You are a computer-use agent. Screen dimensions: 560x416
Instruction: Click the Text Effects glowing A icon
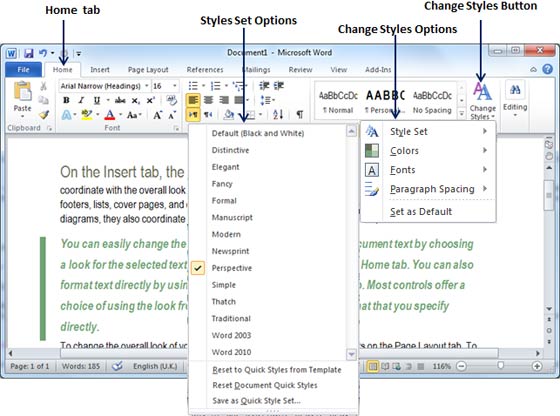pyautogui.click(x=67, y=115)
